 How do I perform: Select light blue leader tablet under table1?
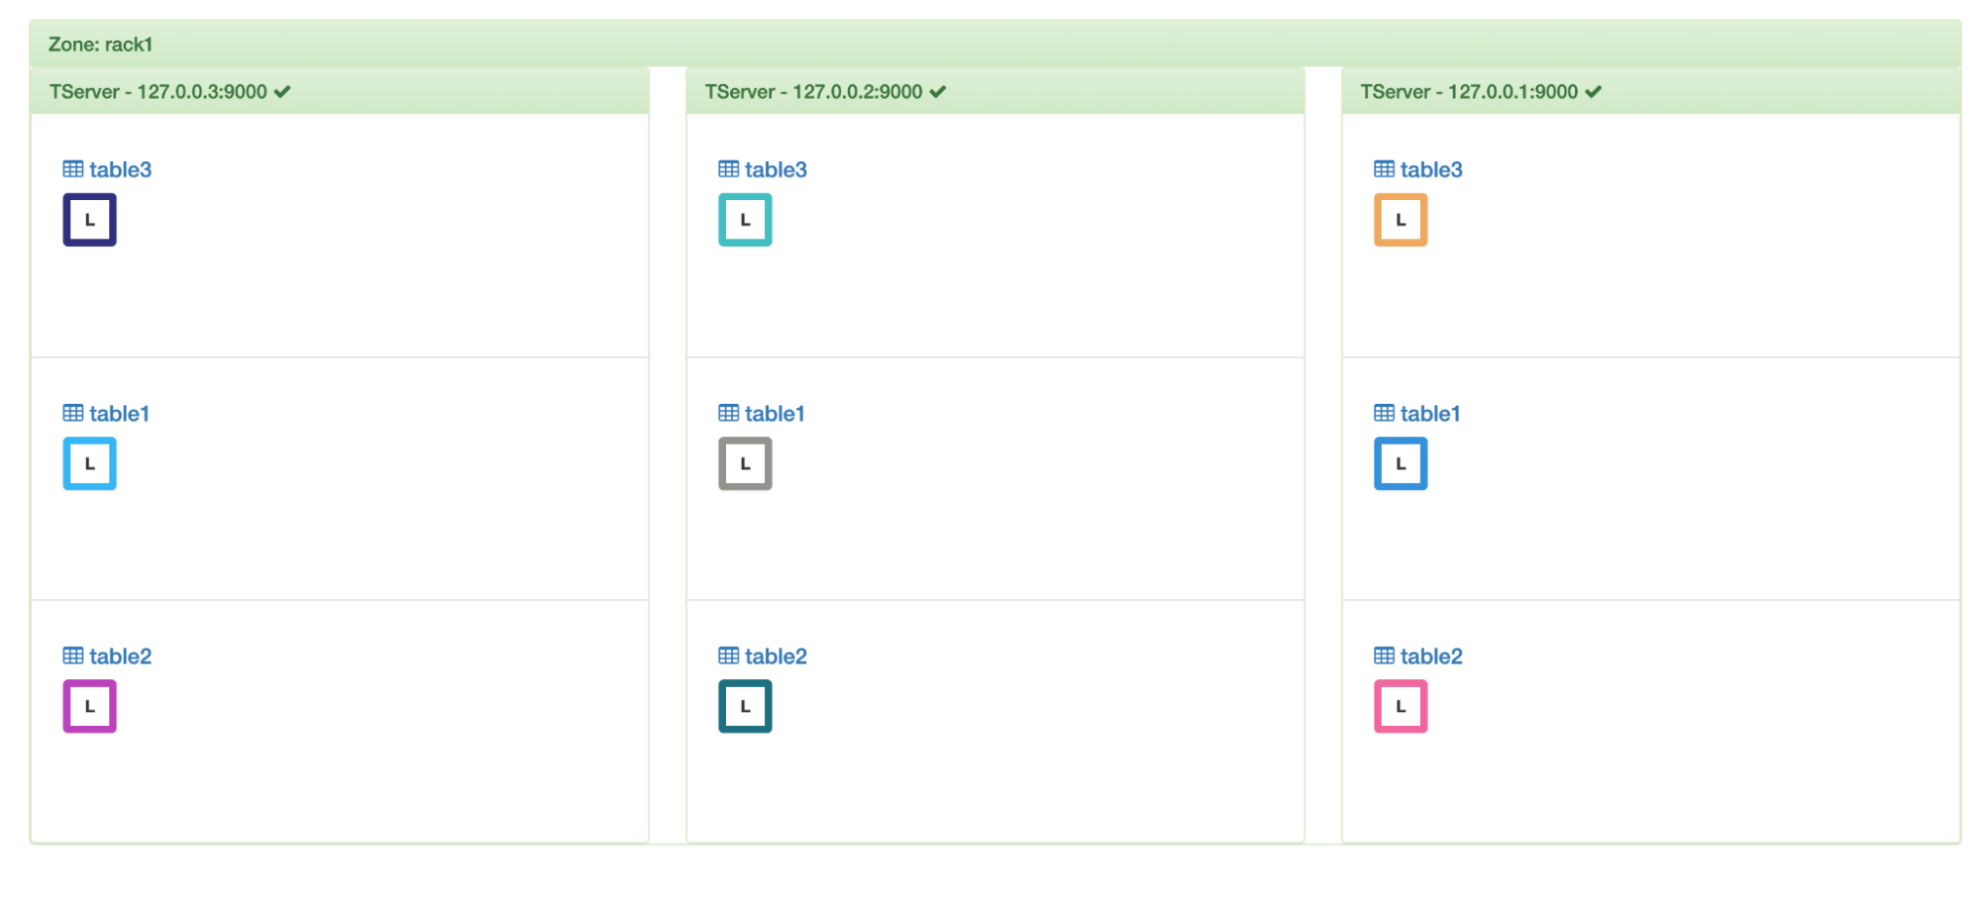click(x=89, y=464)
